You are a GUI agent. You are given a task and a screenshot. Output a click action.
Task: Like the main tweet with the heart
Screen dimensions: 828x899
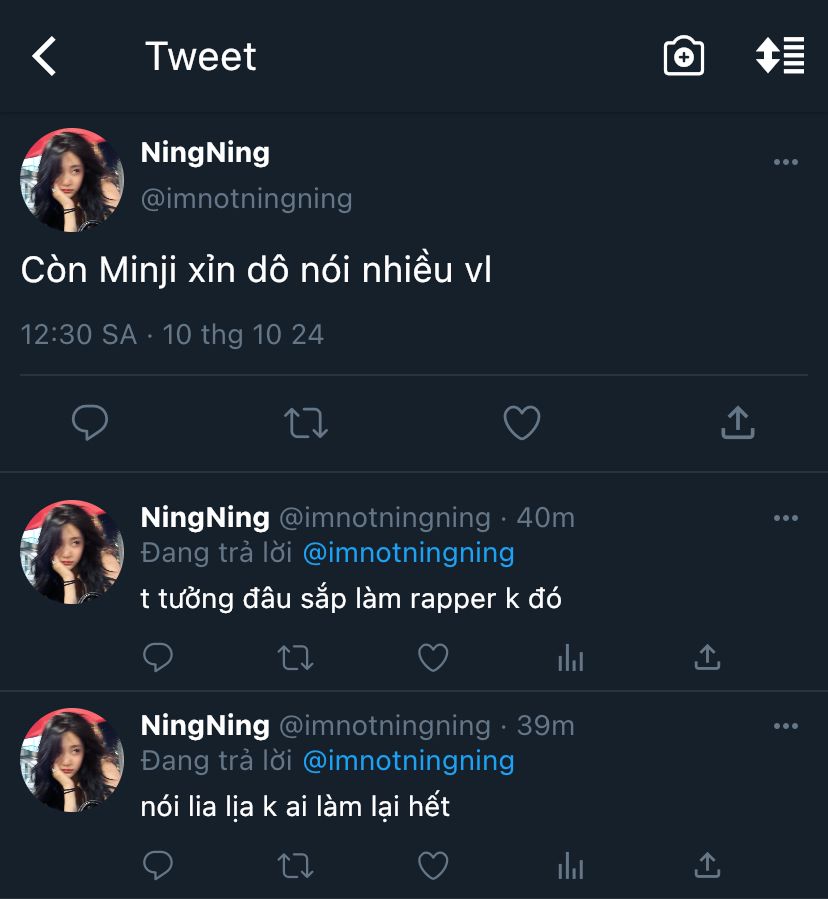[x=521, y=423]
